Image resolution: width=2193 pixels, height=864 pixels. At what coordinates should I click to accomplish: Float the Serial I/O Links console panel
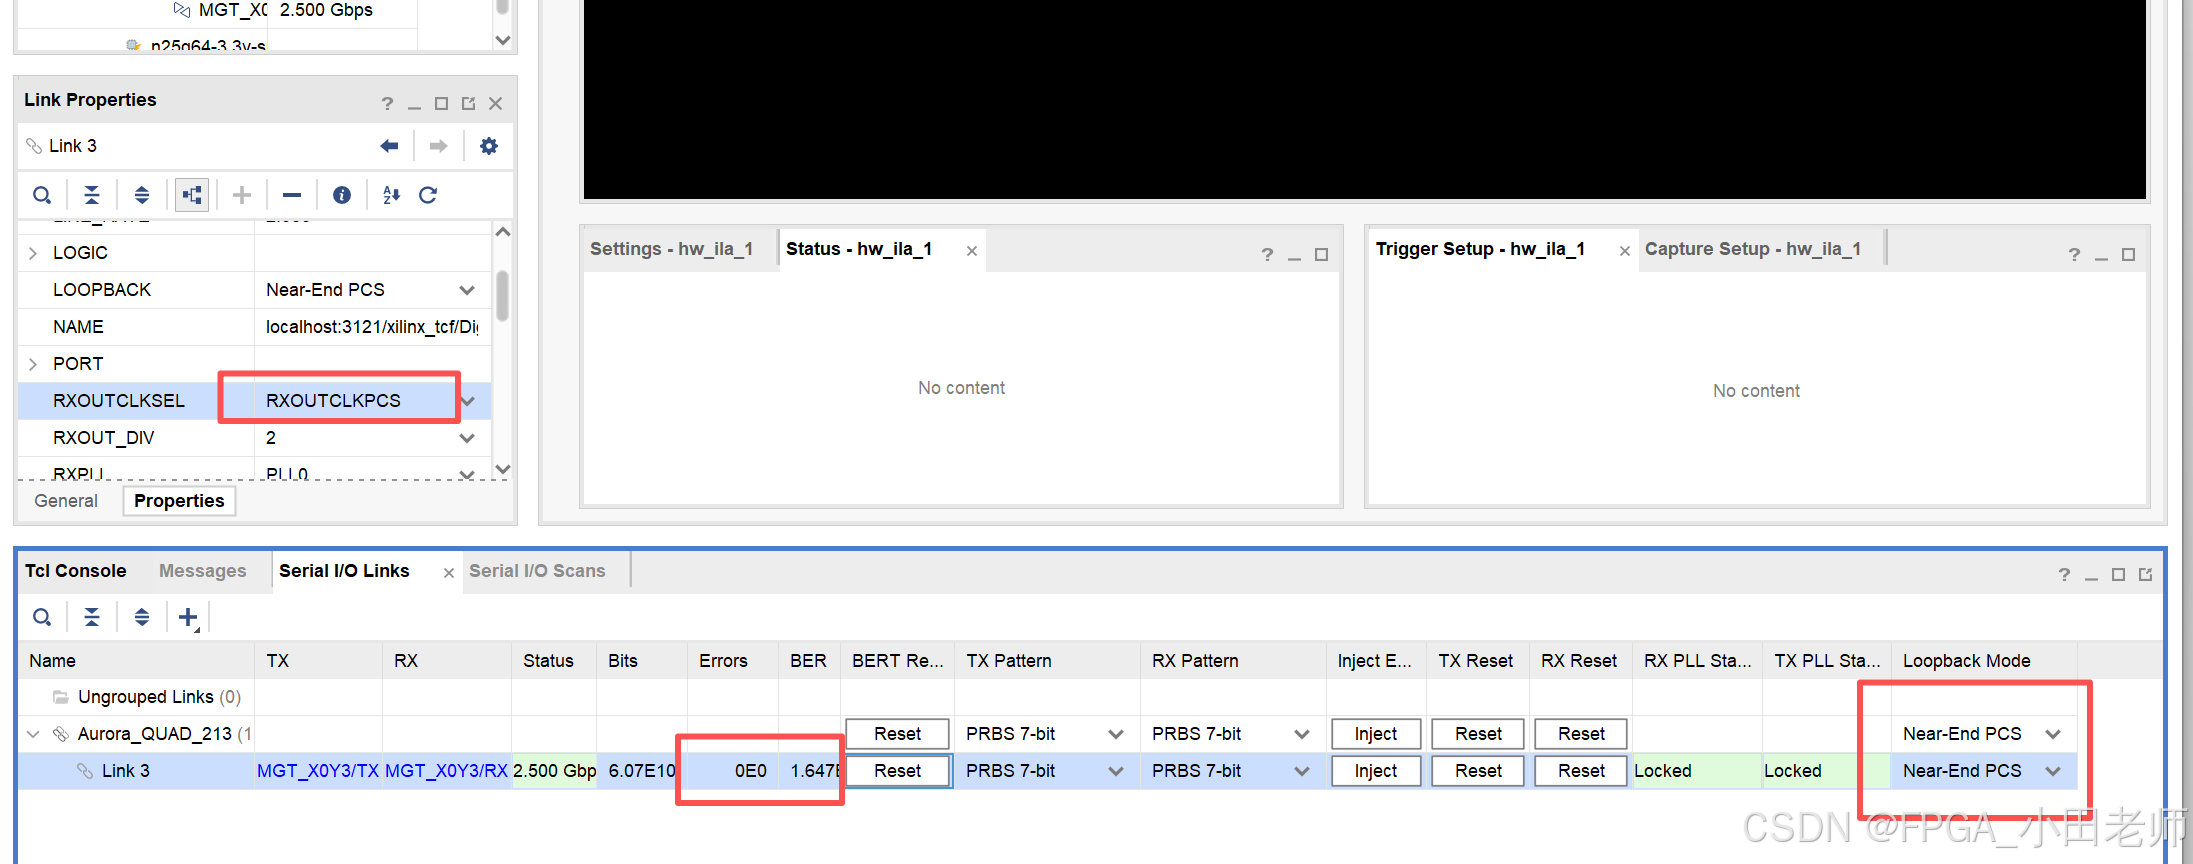(x=2145, y=574)
